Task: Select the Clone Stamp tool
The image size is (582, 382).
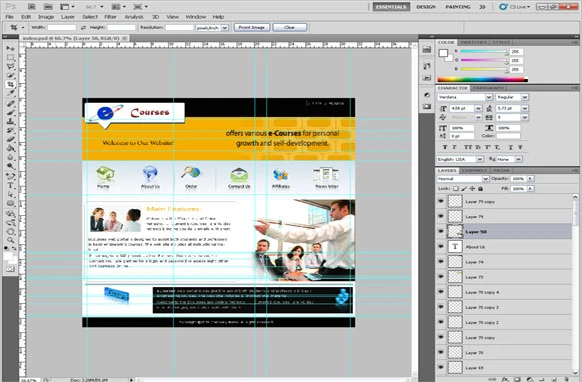Action: [10, 121]
